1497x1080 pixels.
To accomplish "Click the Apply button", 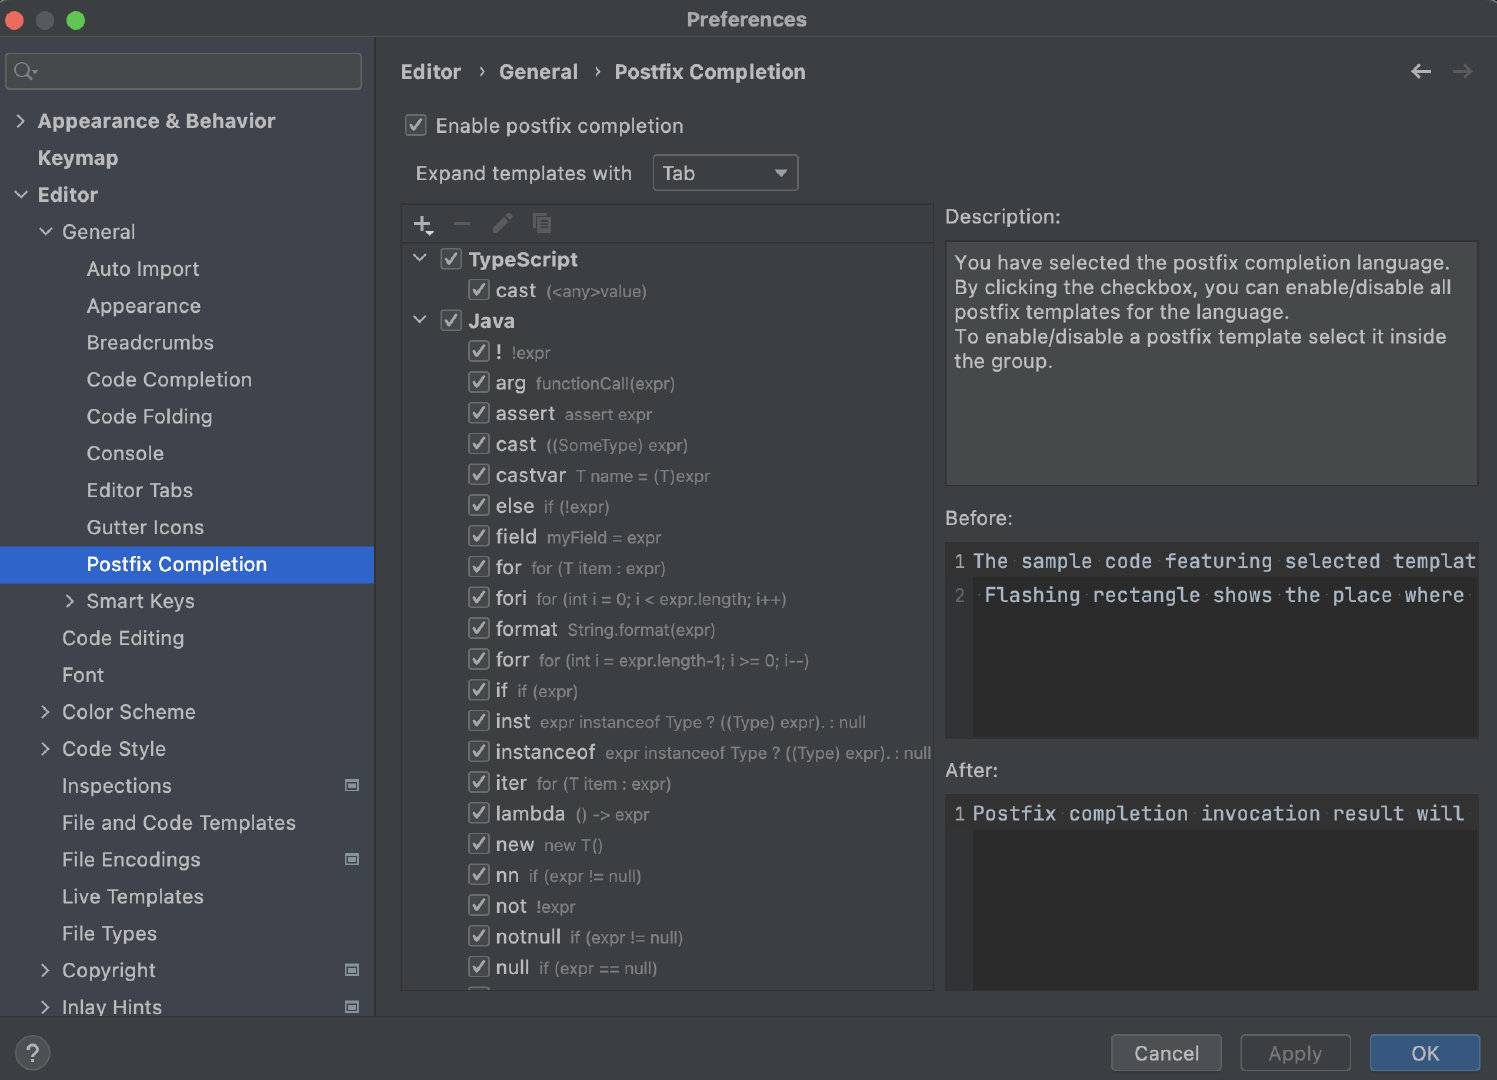I will 1295,1053.
